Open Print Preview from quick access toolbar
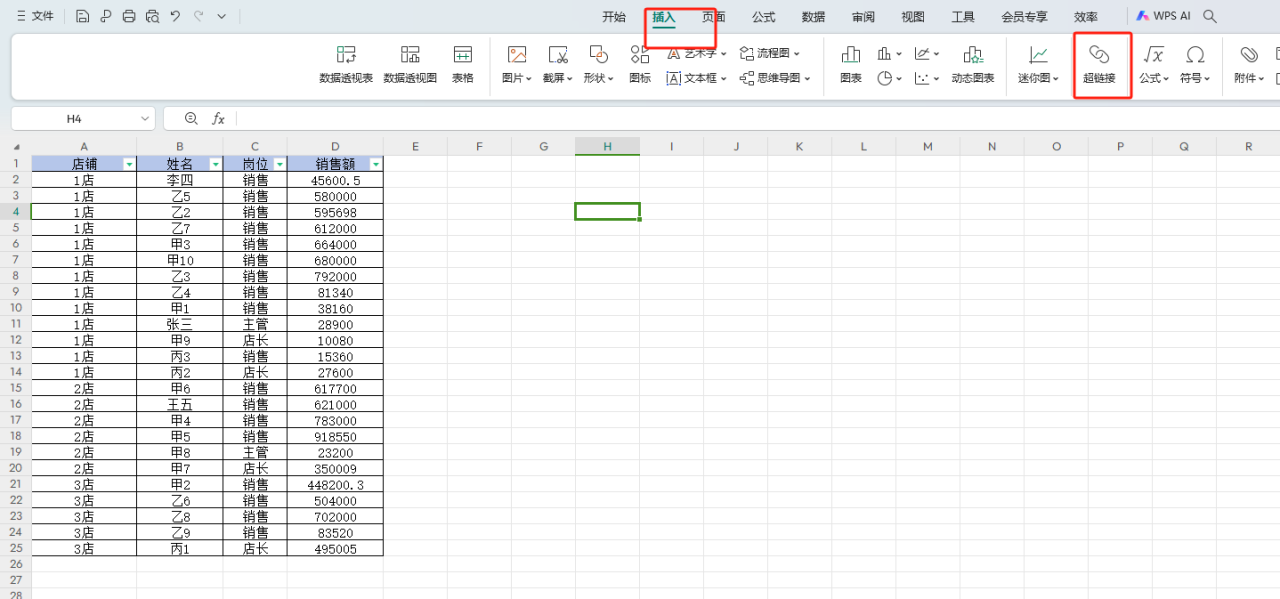1280x599 pixels. (x=152, y=16)
